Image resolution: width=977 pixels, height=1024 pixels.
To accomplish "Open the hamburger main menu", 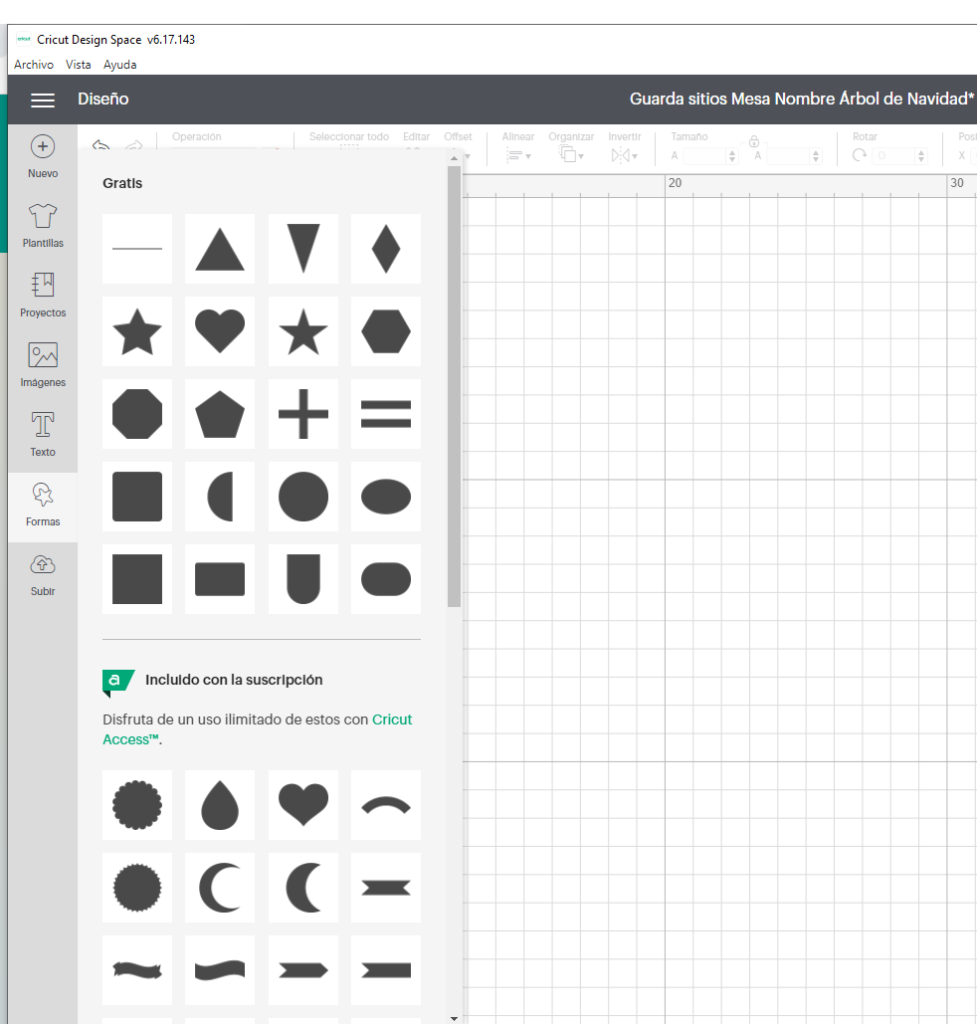I will [42, 100].
